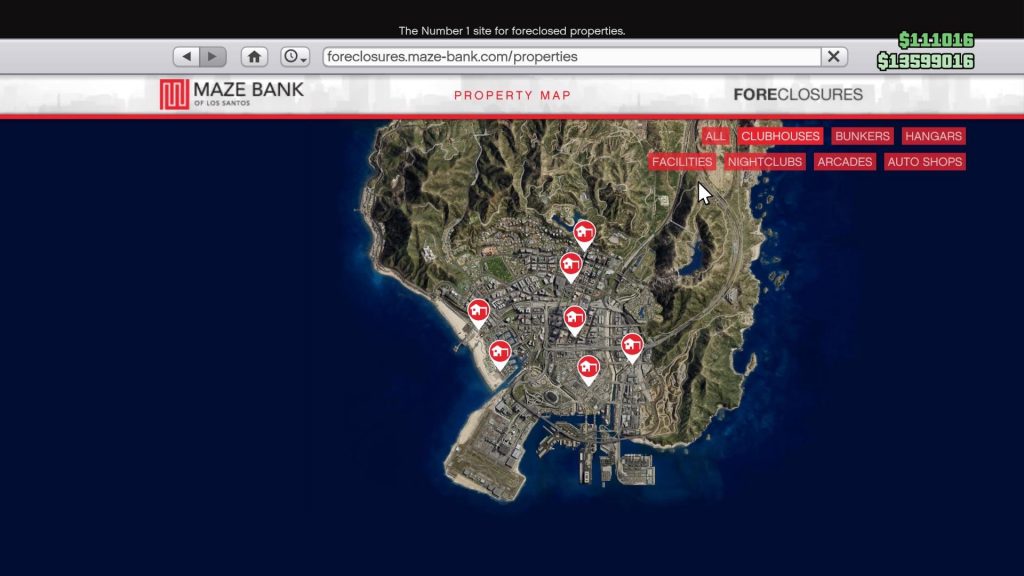Show ALL properties on the map

pyautogui.click(x=715, y=136)
